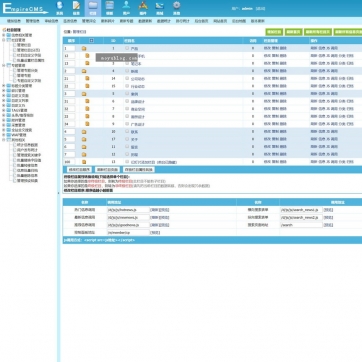
Task: Open 批量设置栏目属性 in the sidebar tree
Action: pyautogui.click(x=31, y=61)
